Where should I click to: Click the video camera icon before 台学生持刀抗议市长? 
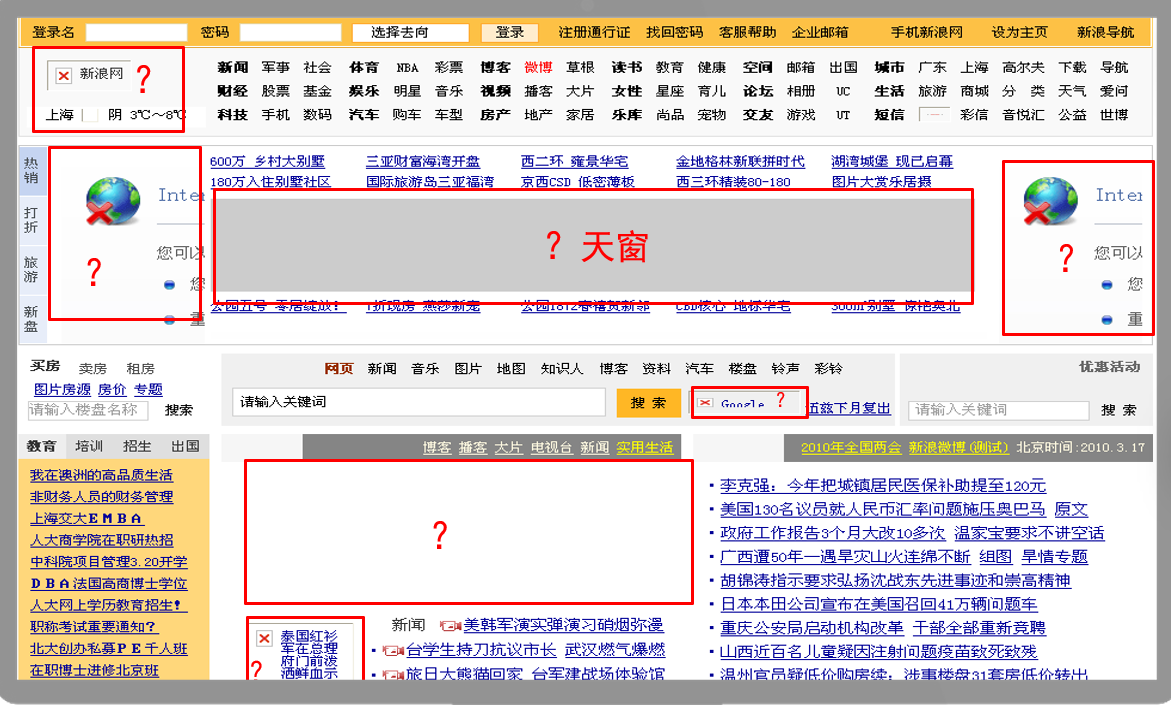pyautogui.click(x=393, y=650)
